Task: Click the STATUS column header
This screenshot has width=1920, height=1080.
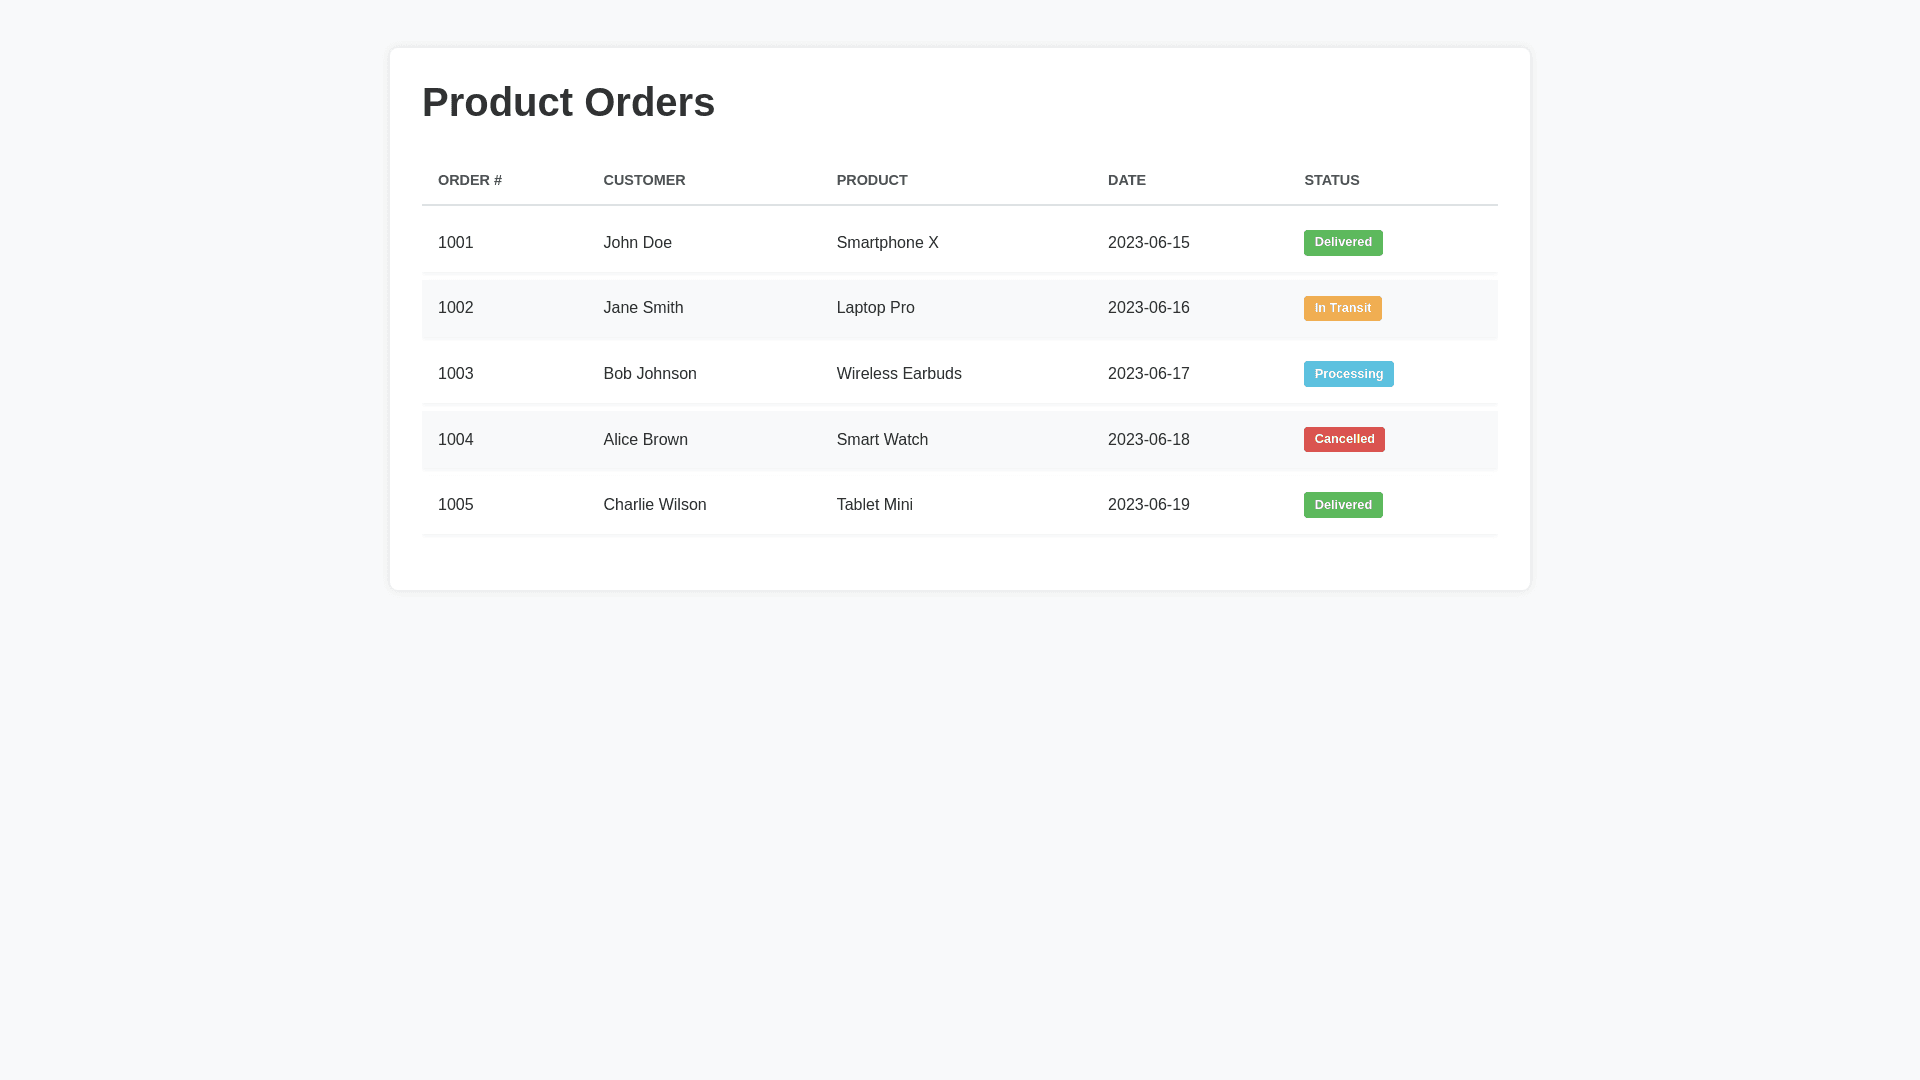Action: pyautogui.click(x=1331, y=180)
